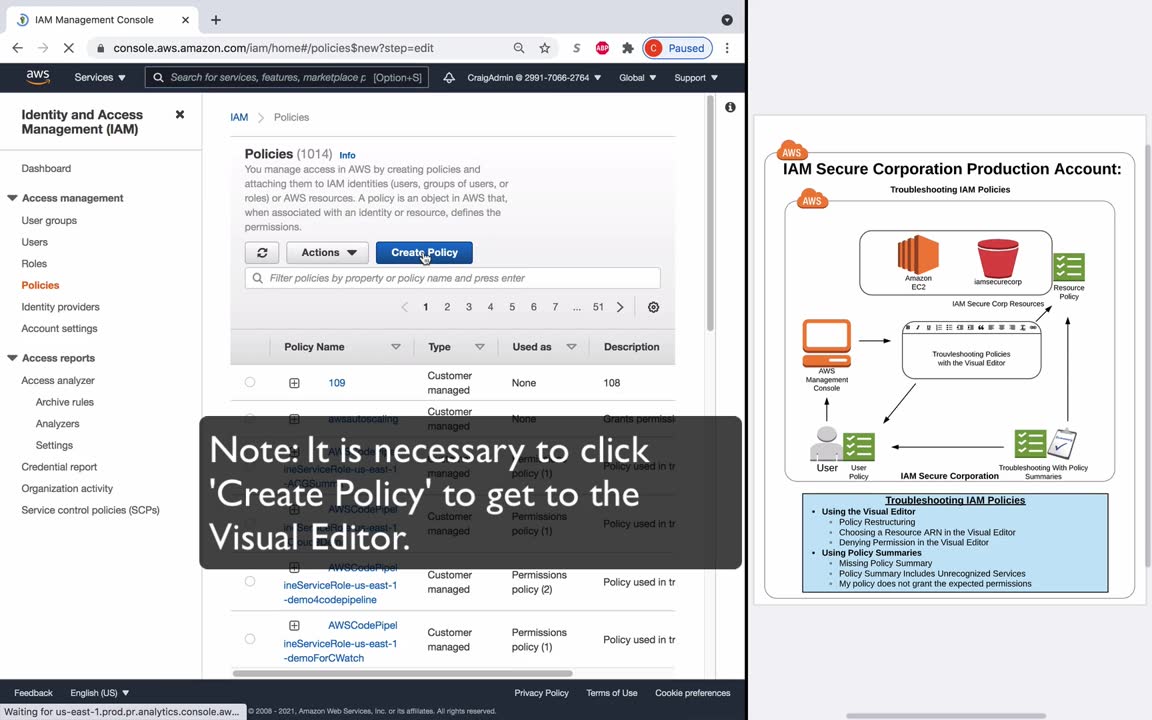1152x720 pixels.
Task: Close the IAM Management Console tab
Action: click(185, 20)
